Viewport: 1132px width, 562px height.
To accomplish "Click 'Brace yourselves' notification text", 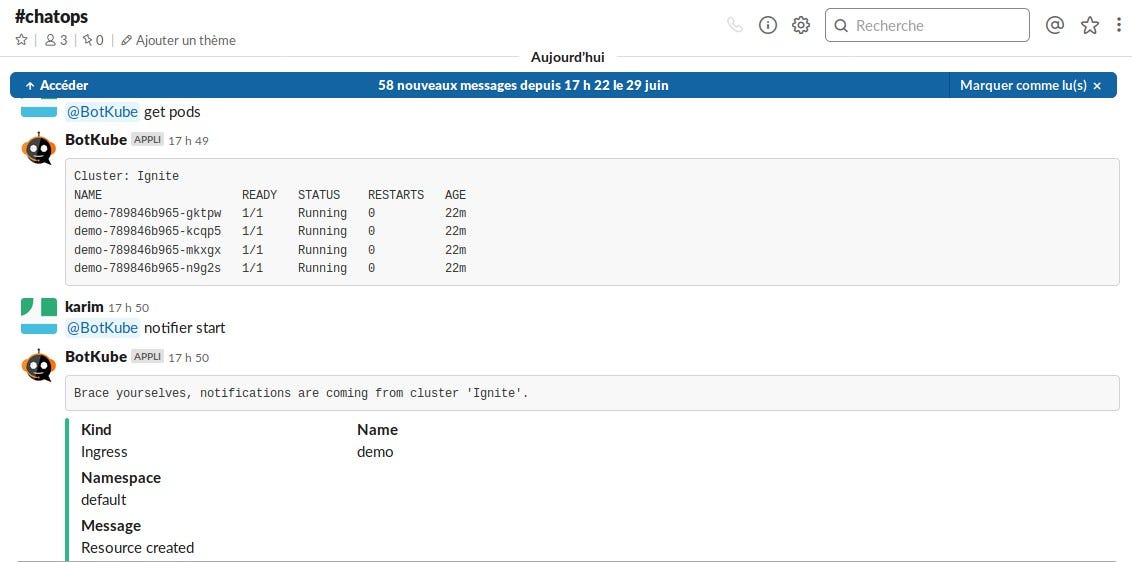I will click(301, 393).
